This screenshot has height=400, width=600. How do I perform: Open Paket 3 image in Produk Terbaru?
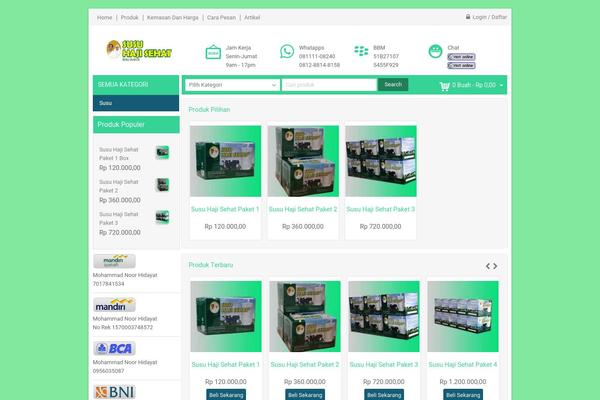384,317
